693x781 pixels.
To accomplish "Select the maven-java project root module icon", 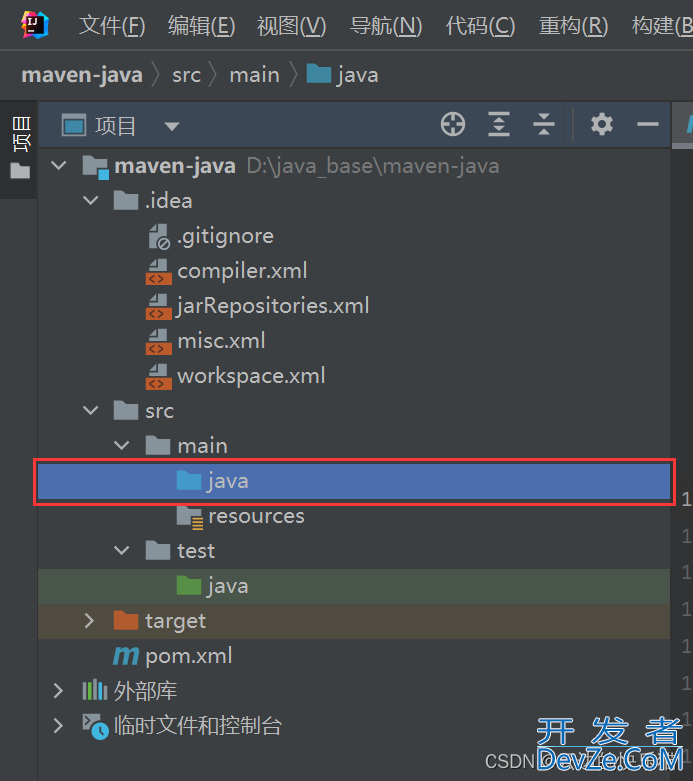I will 95,166.
